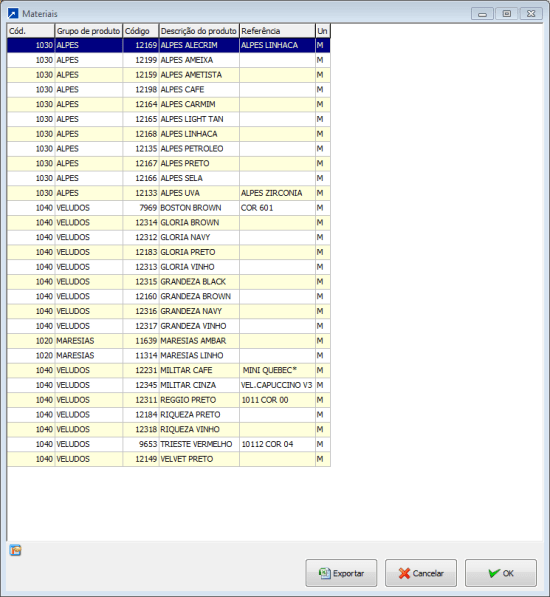The height and width of the screenshot is (597, 550).
Task: Select the ALPES AMEIXA row
Action: click(x=169, y=60)
